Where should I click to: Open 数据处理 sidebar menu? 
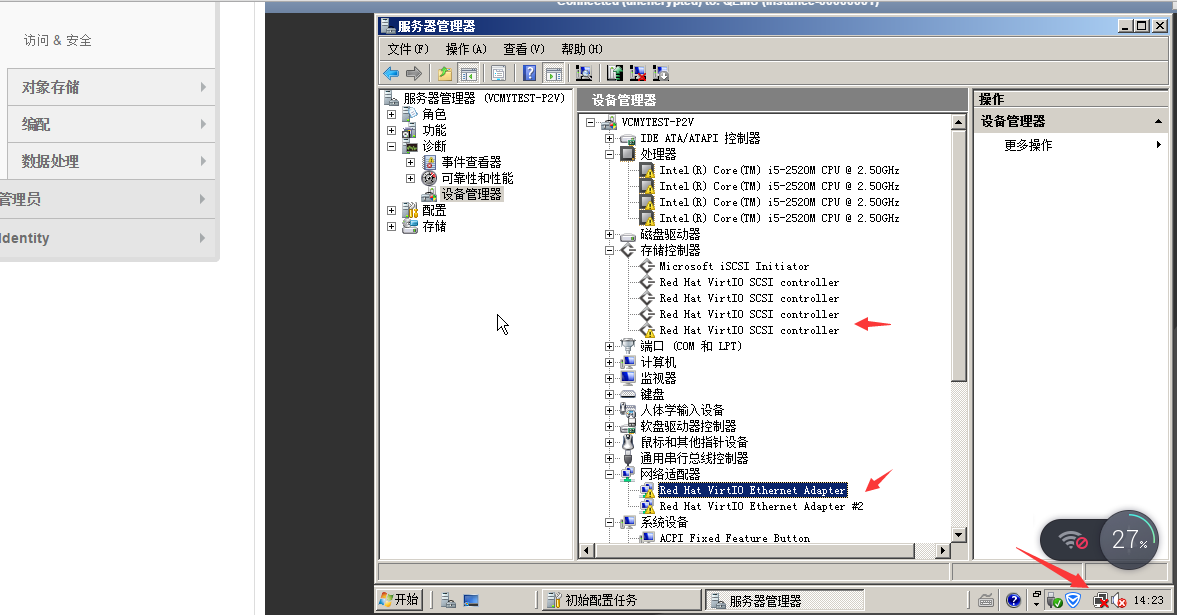111,161
